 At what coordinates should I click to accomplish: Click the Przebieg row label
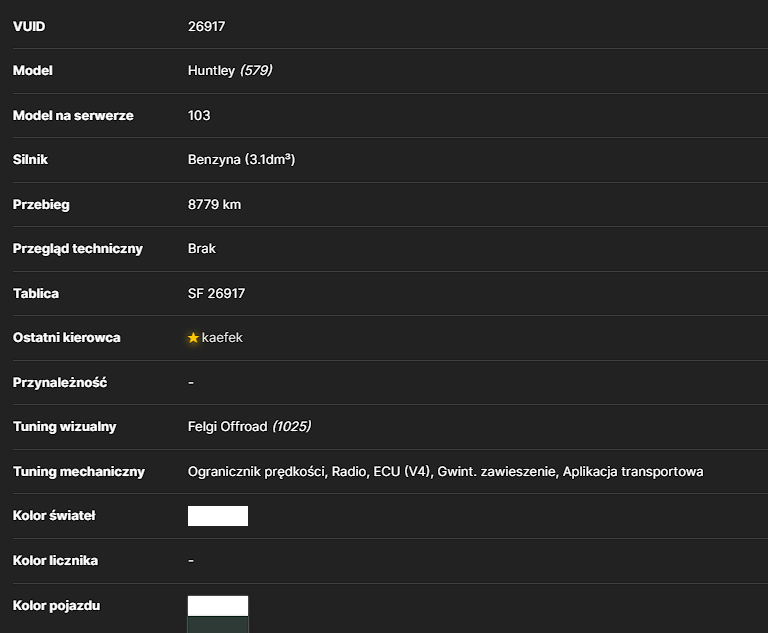[x=41, y=205]
